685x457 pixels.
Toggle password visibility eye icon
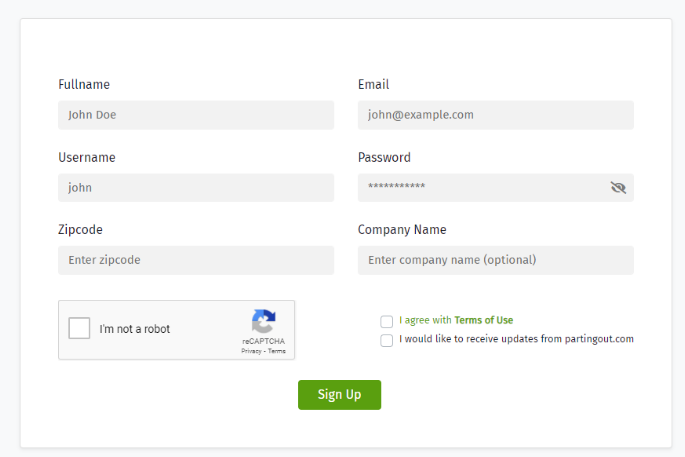pos(618,187)
